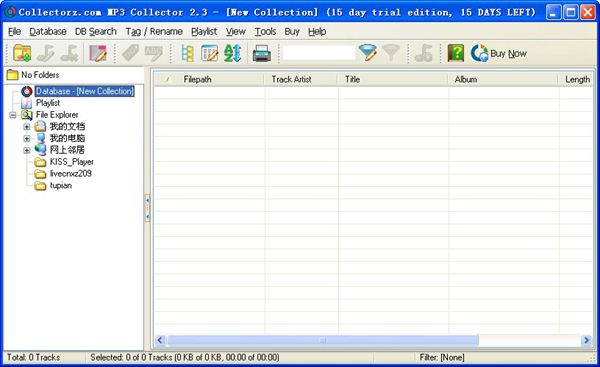Viewport: 600px width, 367px height.
Task: Open the Database menu
Action: point(48,31)
